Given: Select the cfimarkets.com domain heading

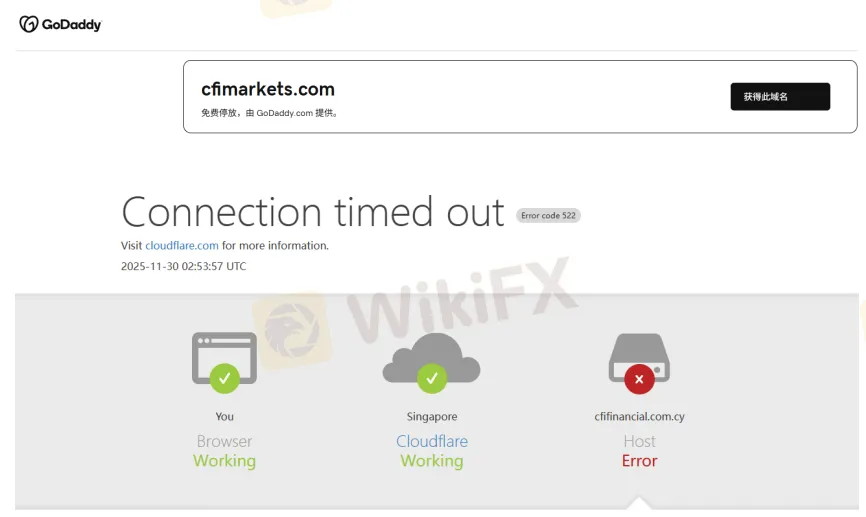Looking at the screenshot, I should point(268,89).
